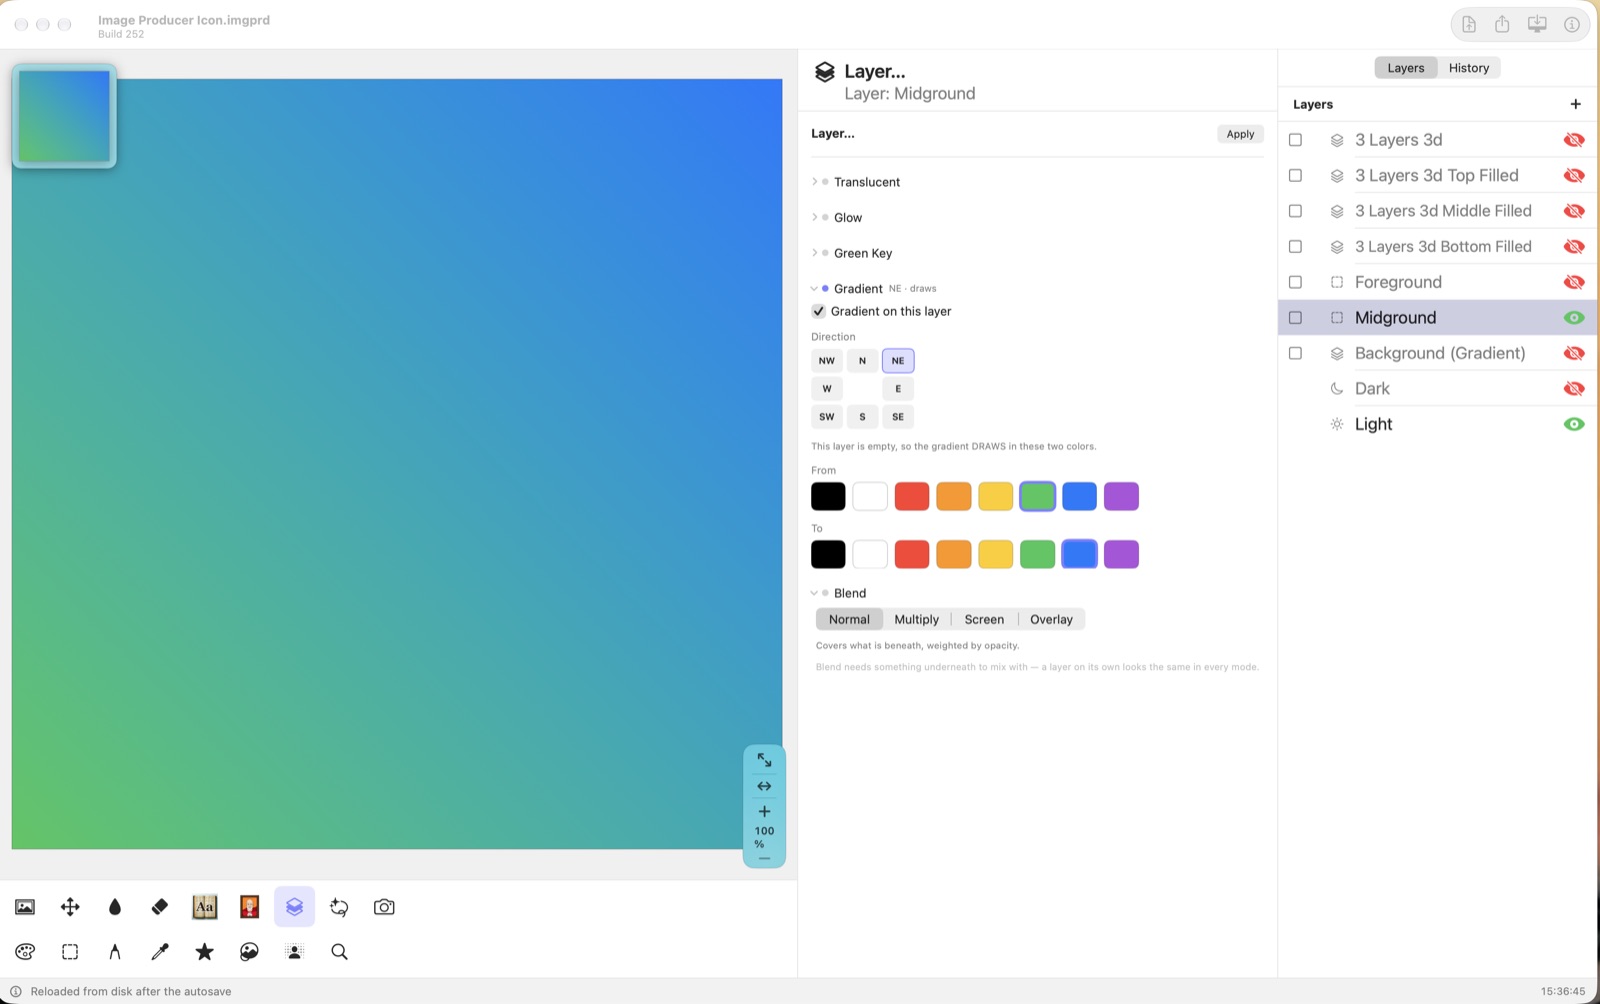This screenshot has width=1600, height=1004.
Task: Add a new layer with plus button
Action: (x=1576, y=104)
